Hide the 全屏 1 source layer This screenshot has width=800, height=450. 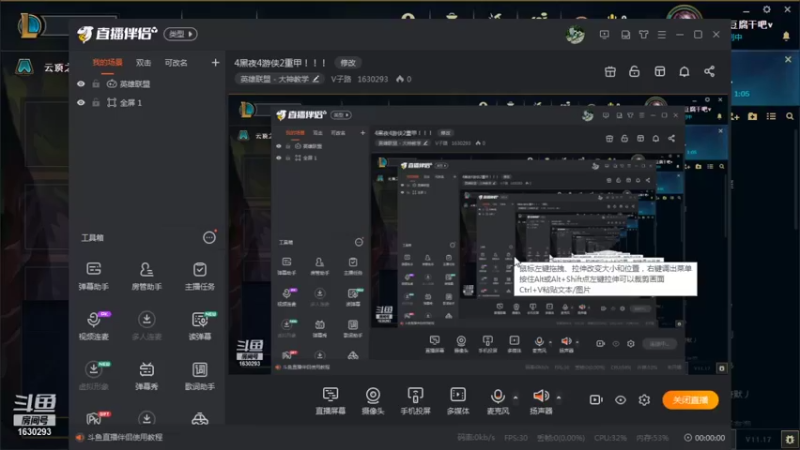point(81,103)
